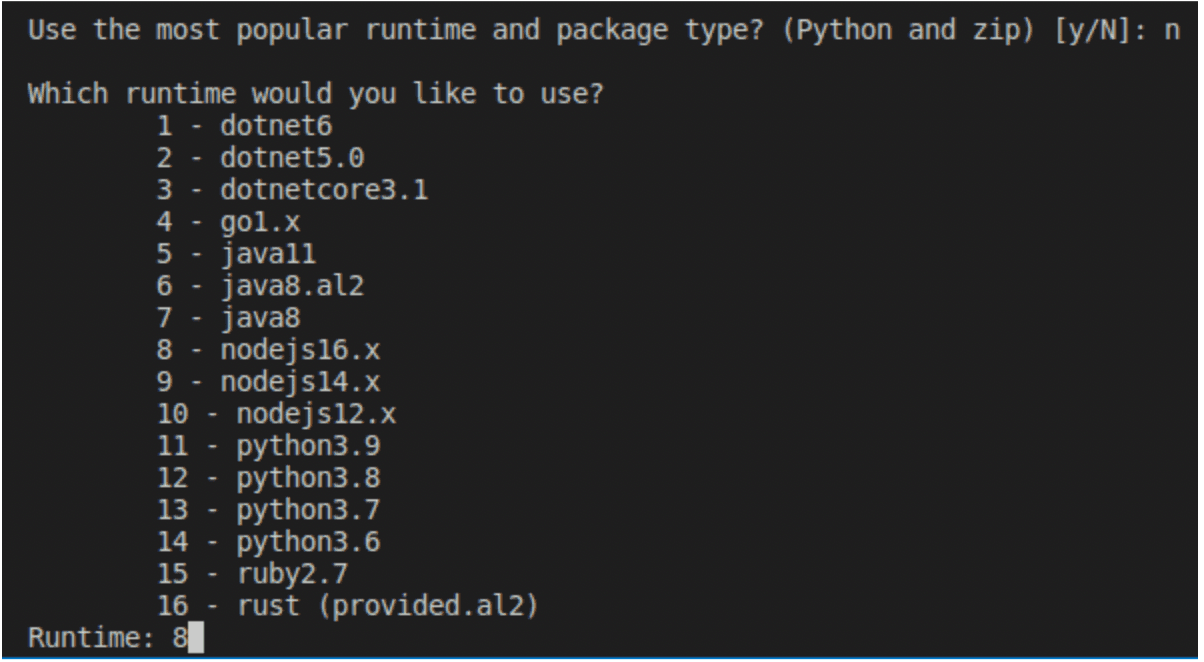The image size is (1204, 662).
Task: Place cursor at the "Runtime: 8" input prompt
Action: coord(116,638)
